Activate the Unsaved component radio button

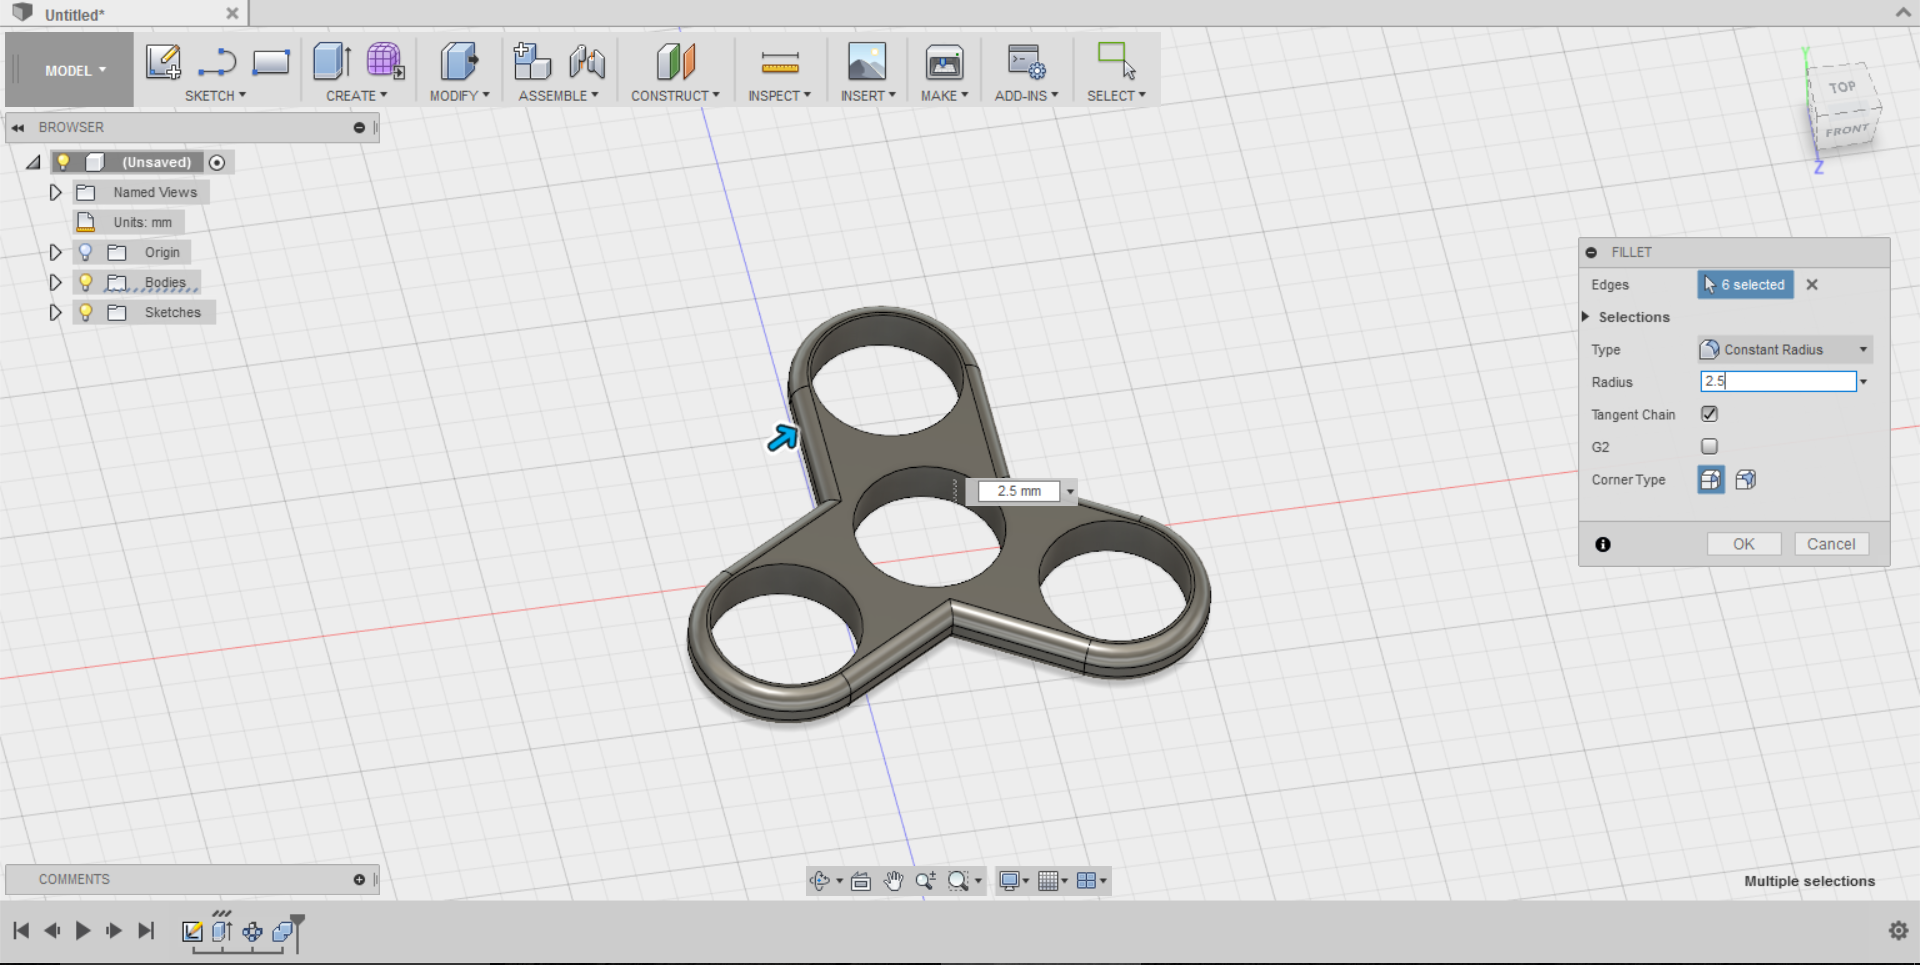coord(217,162)
